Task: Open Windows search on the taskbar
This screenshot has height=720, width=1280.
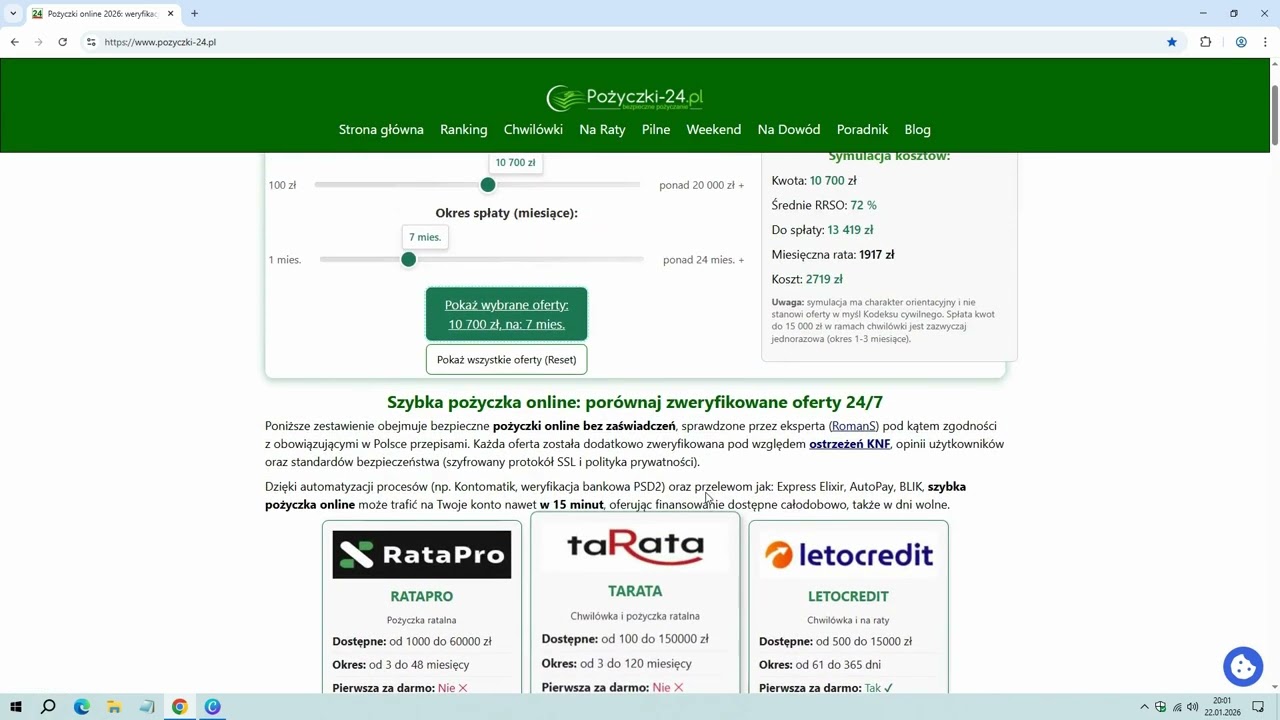Action: (48, 707)
